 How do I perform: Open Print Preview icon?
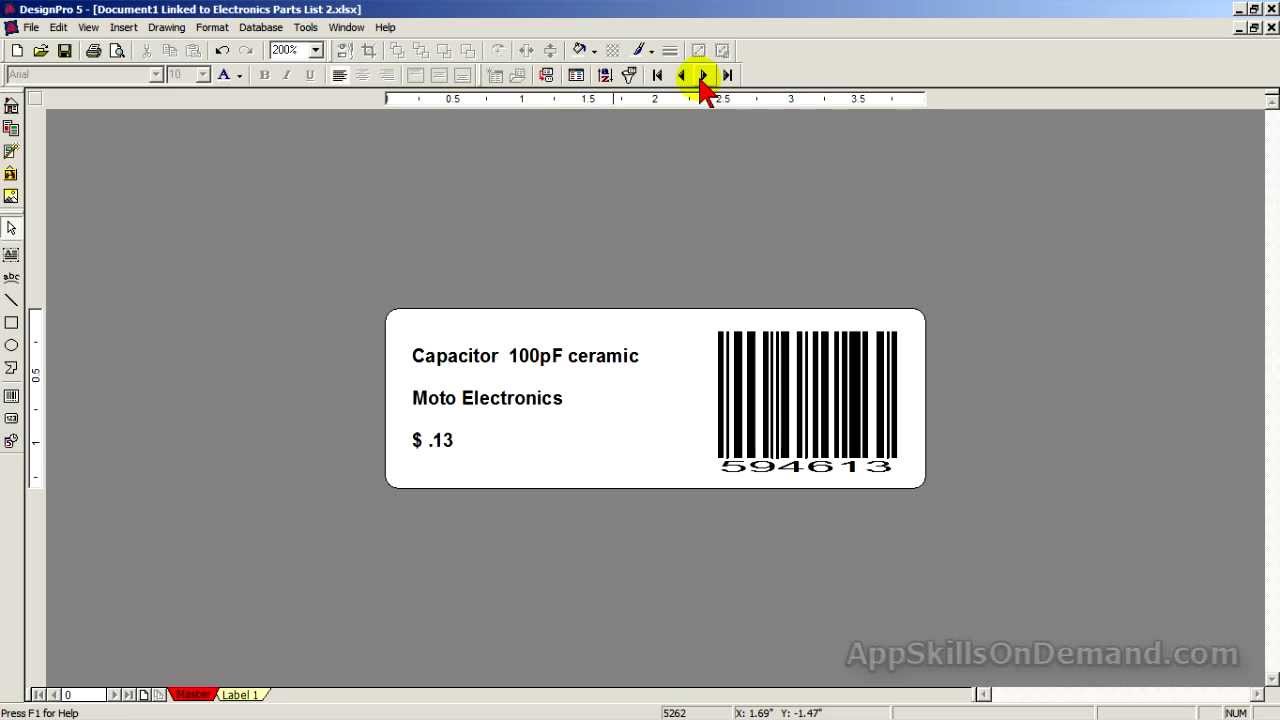click(x=117, y=50)
